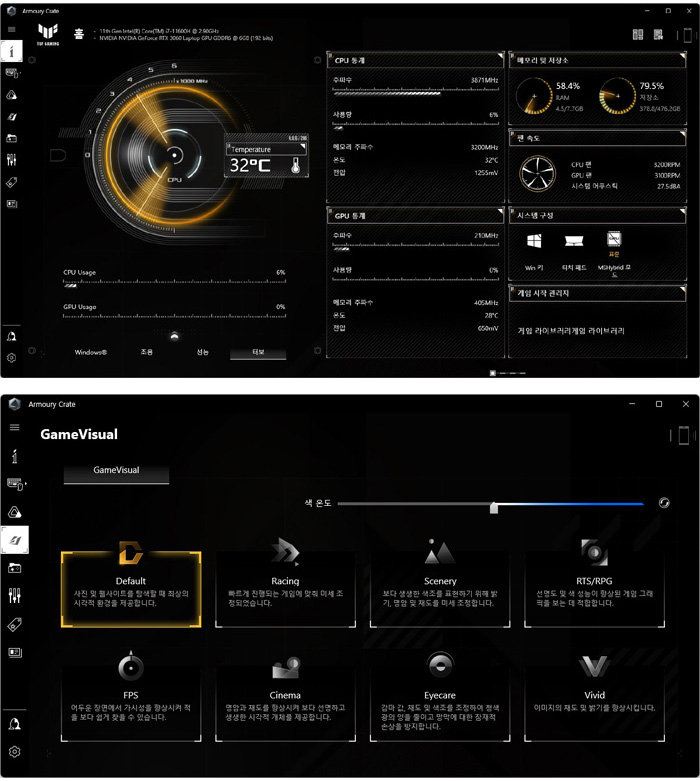Select the Scenery display mode card
This screenshot has height=781, width=700.
[440, 589]
